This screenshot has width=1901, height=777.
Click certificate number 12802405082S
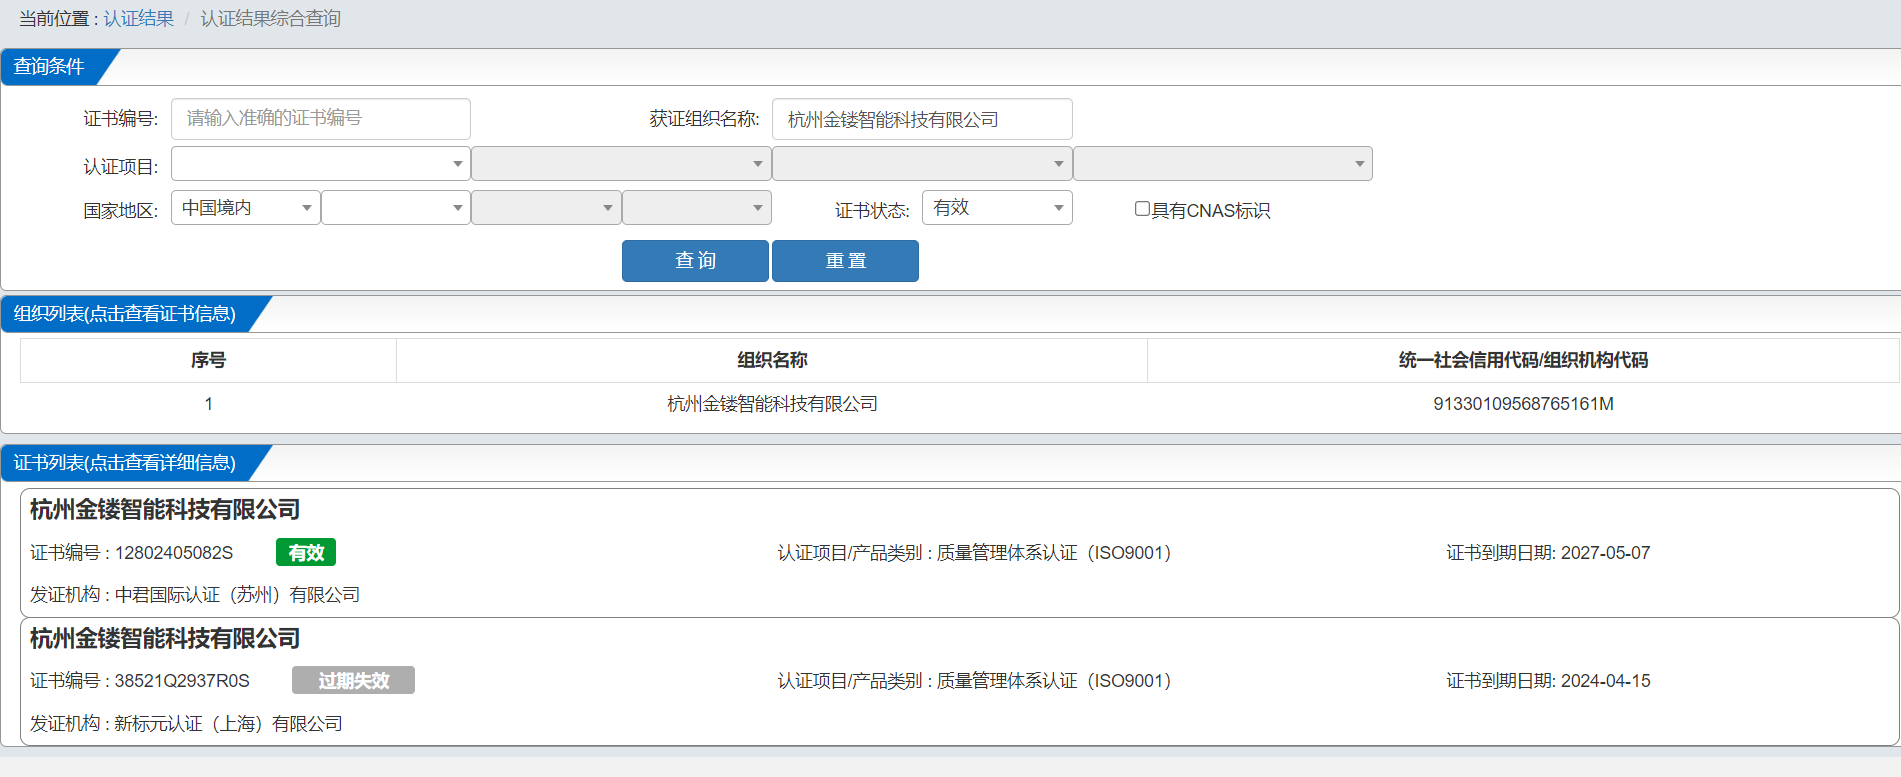[174, 553]
